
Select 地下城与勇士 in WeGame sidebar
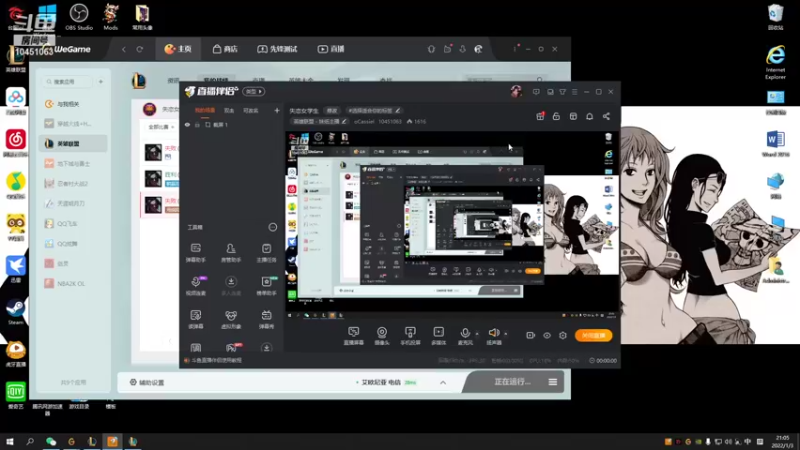pyautogui.click(x=73, y=164)
